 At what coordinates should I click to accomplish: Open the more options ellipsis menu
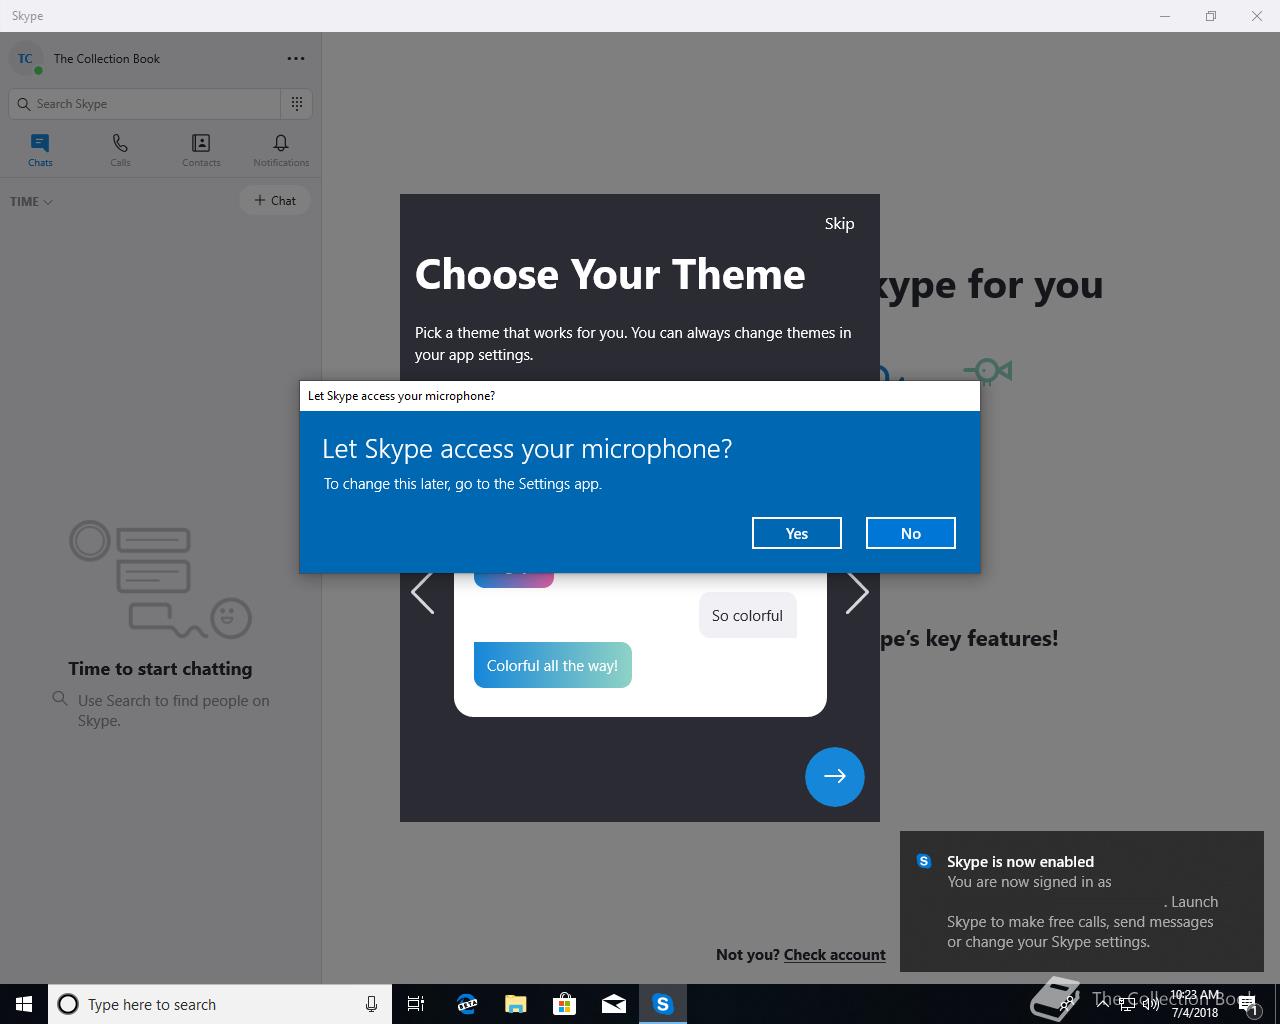(x=296, y=59)
